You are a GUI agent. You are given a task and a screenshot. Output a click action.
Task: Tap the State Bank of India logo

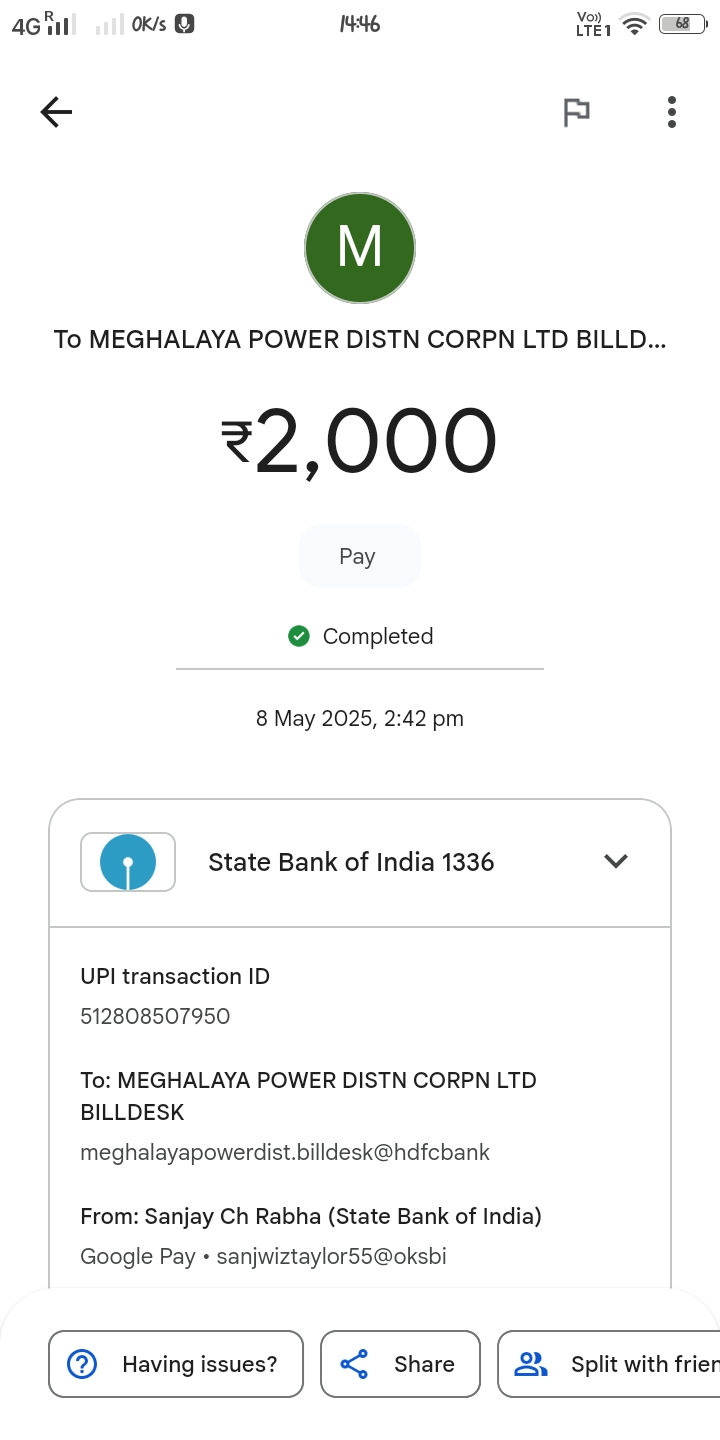tap(128, 862)
